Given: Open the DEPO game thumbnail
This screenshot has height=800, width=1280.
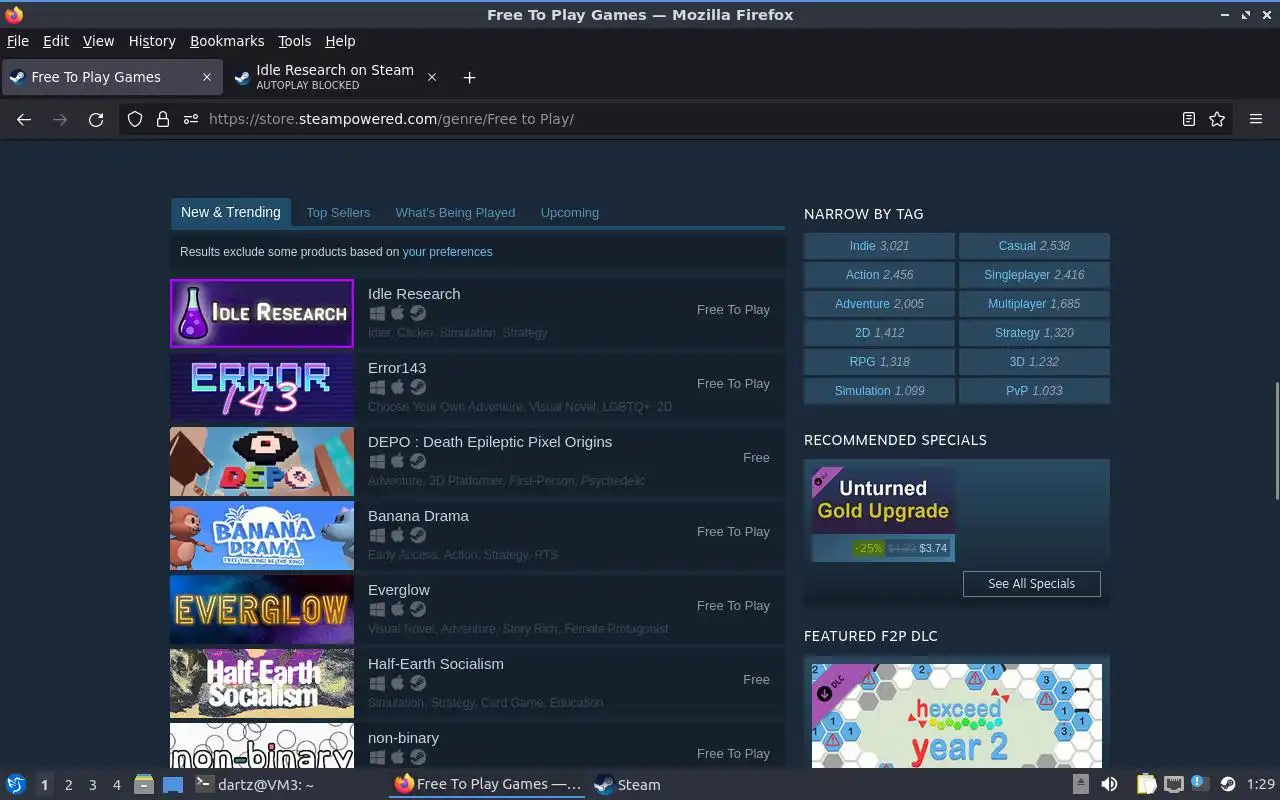Looking at the screenshot, I should 262,461.
